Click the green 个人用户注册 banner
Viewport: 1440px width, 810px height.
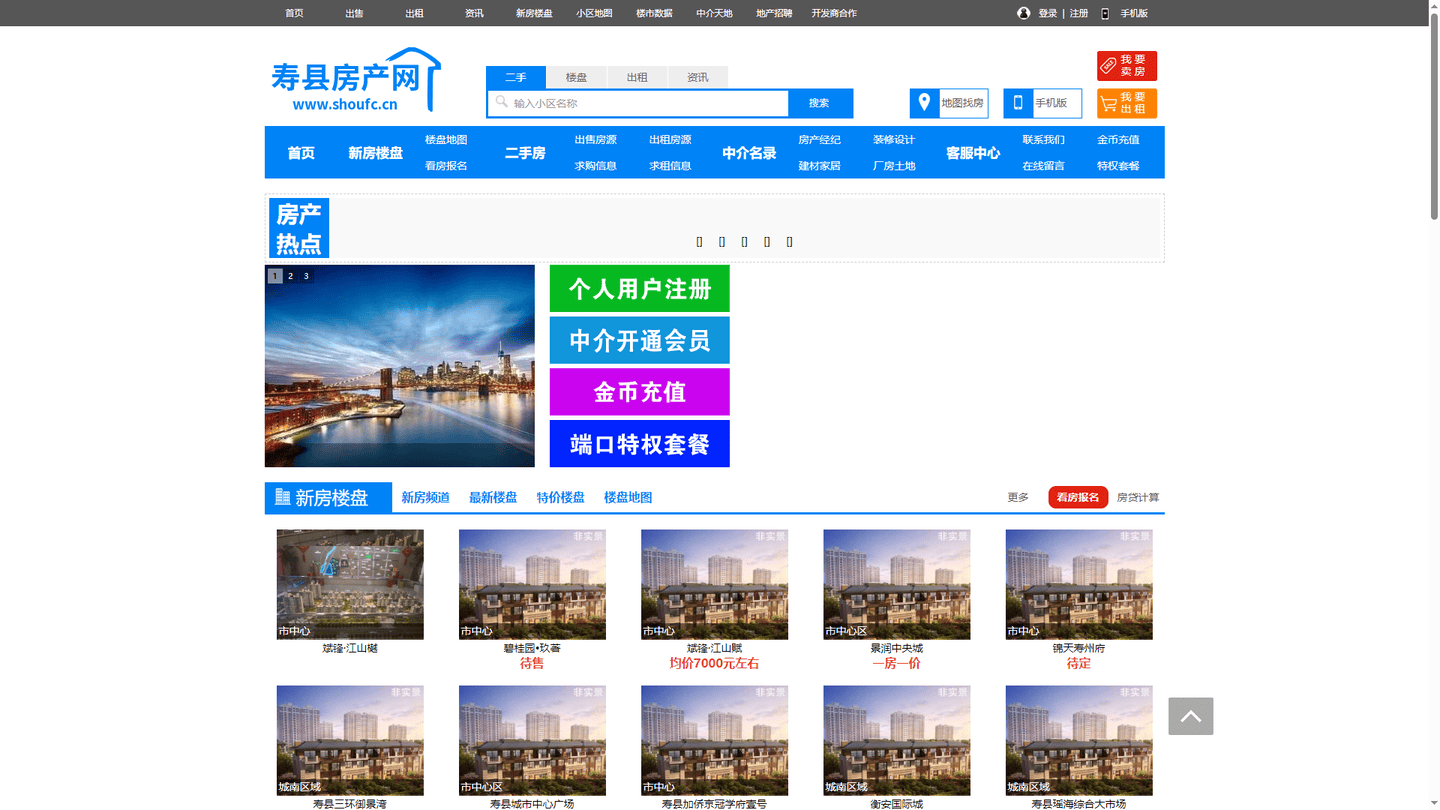(639, 289)
